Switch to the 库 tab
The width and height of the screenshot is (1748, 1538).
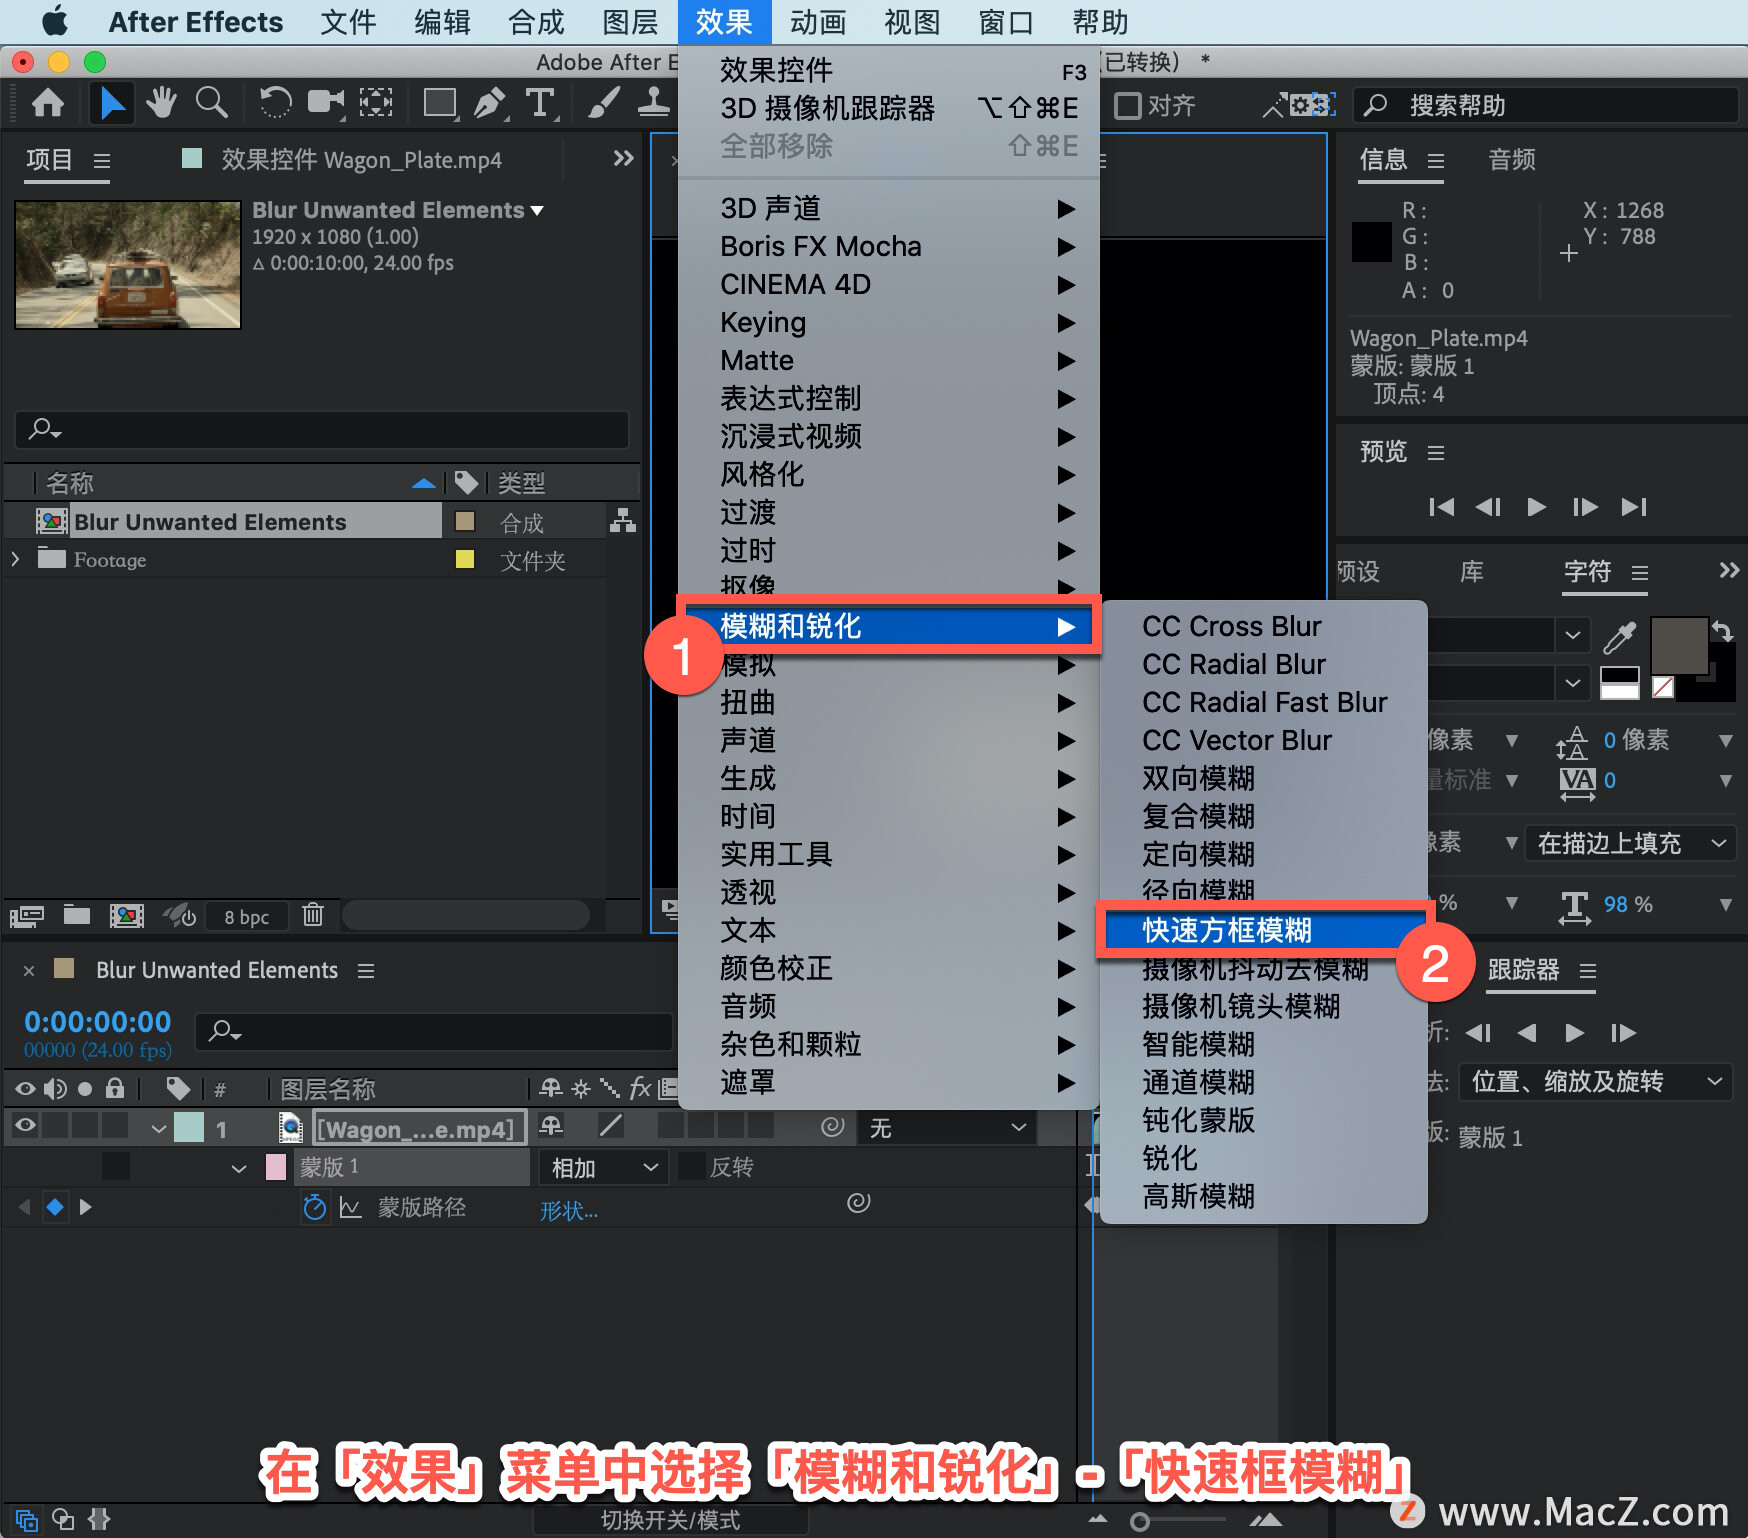click(x=1472, y=572)
